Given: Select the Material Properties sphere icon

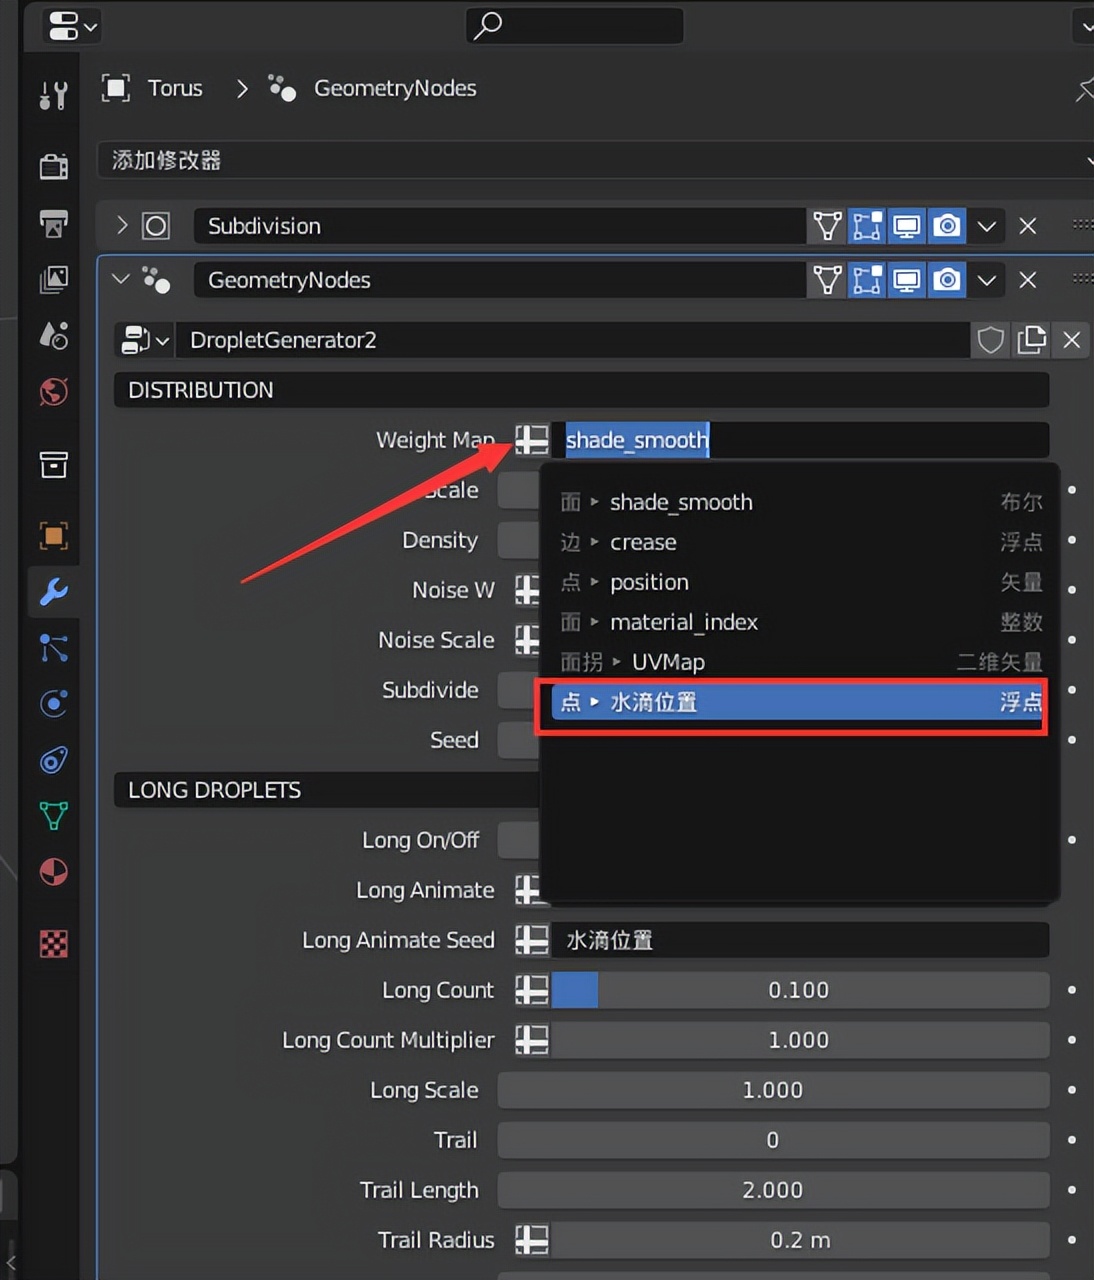Looking at the screenshot, I should click(x=52, y=872).
